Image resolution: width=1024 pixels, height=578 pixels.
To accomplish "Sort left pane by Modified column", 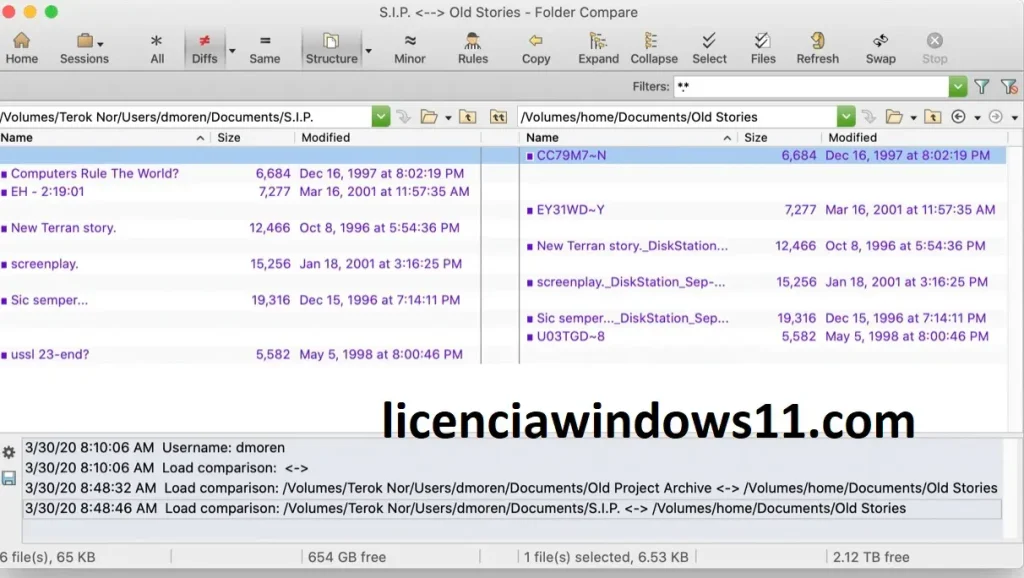I will click(389, 138).
